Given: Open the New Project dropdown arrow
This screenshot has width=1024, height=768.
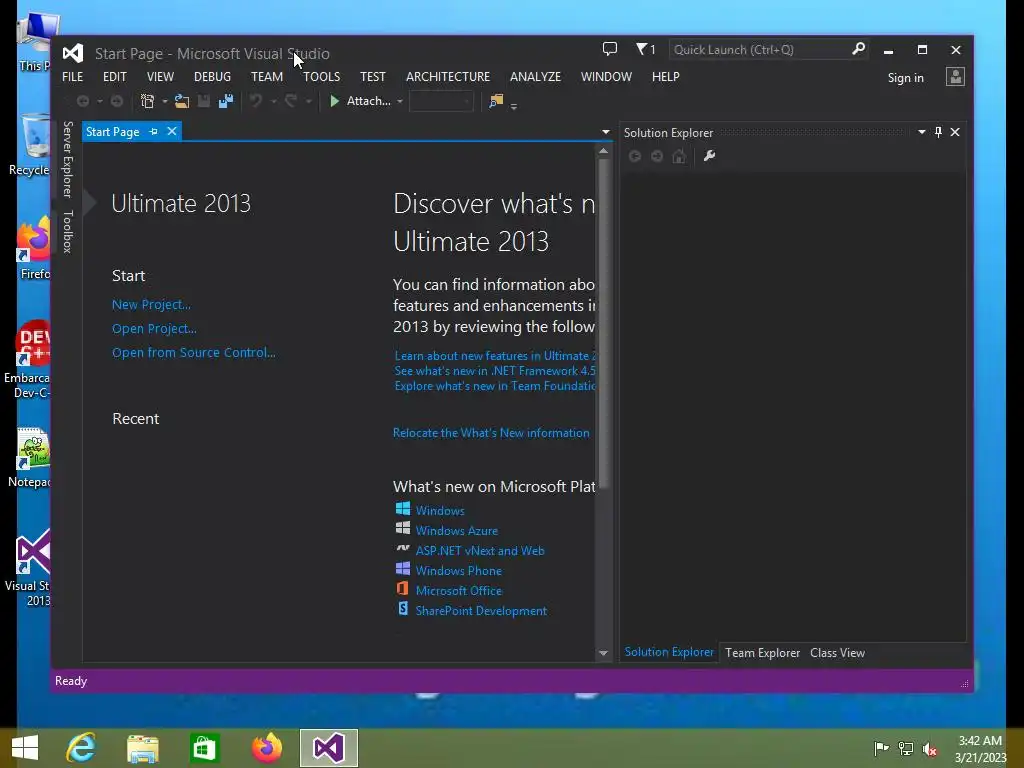Looking at the screenshot, I should [x=165, y=102].
